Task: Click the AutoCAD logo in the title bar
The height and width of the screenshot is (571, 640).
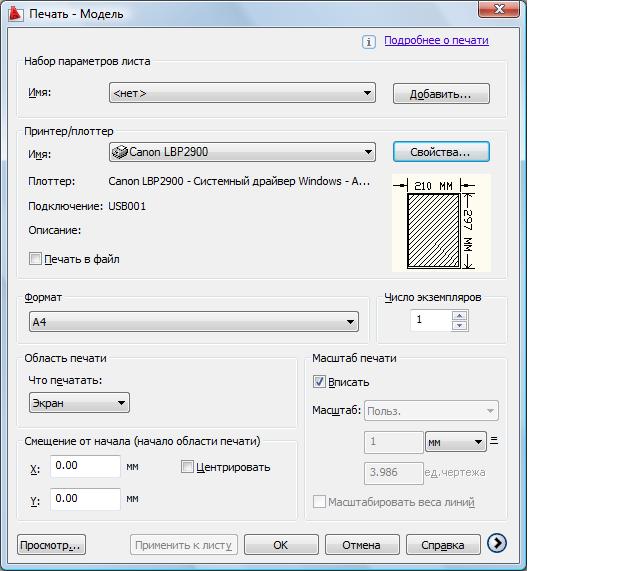Action: (x=16, y=14)
